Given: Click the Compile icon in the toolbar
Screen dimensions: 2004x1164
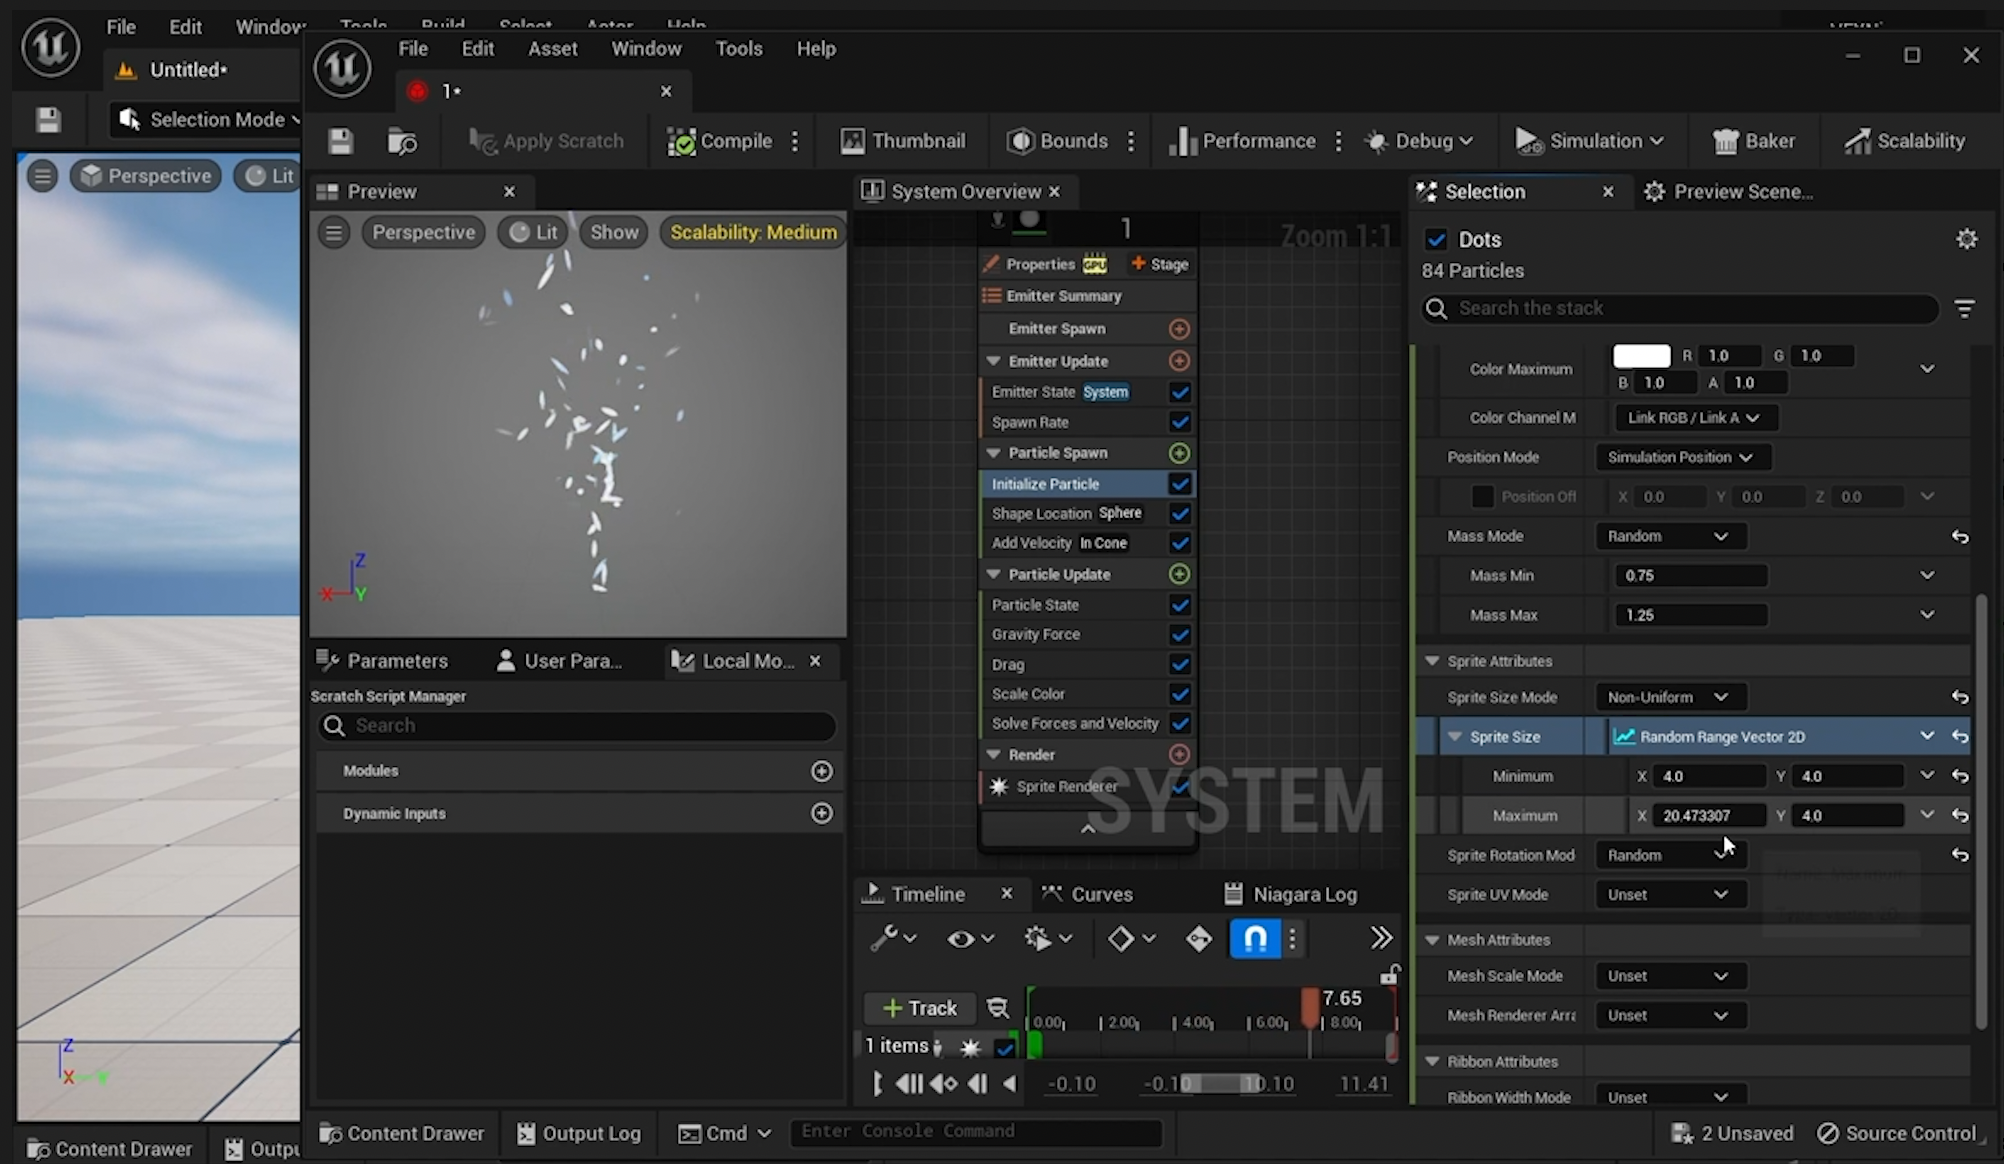Looking at the screenshot, I should 681,141.
